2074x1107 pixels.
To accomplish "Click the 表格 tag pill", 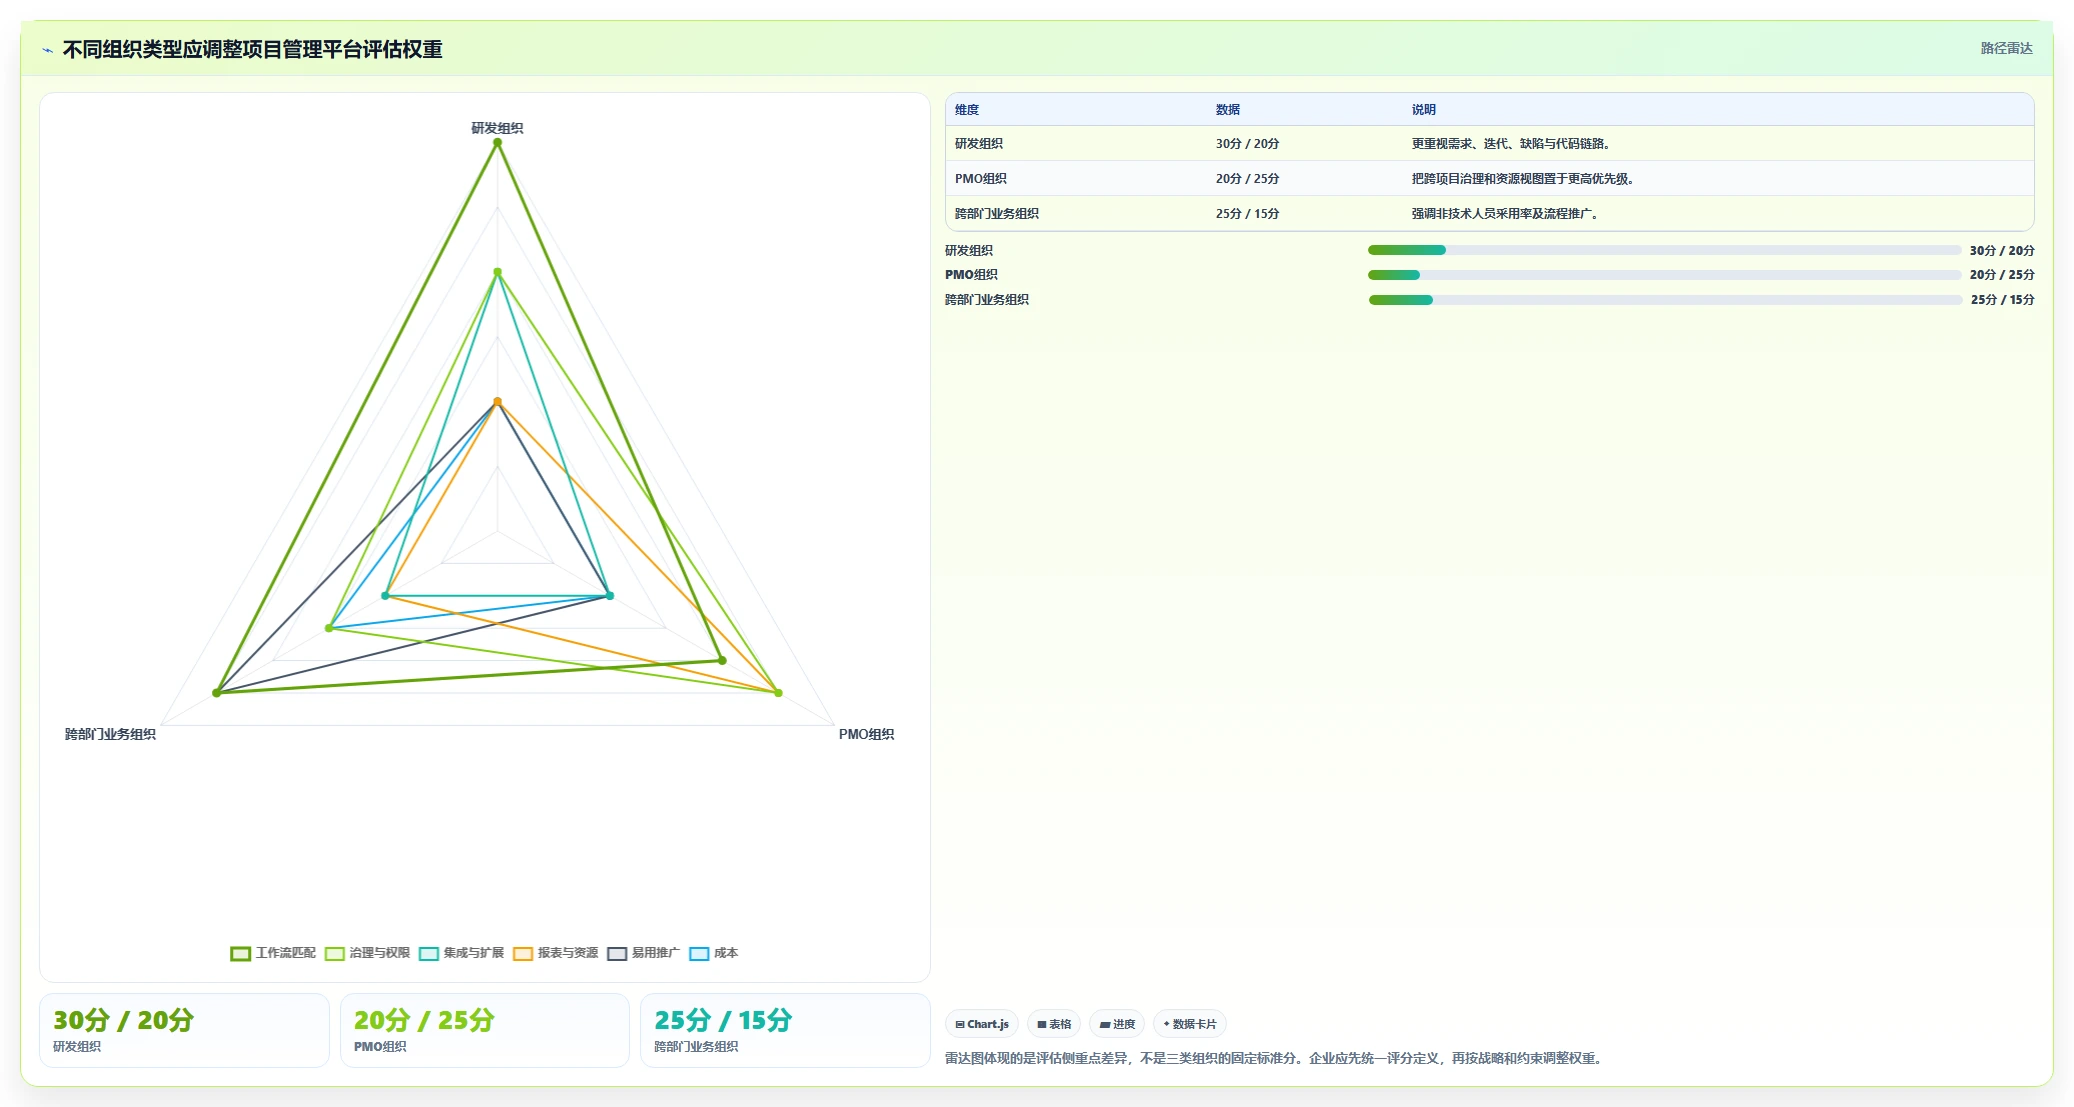I will pyautogui.click(x=1054, y=1024).
